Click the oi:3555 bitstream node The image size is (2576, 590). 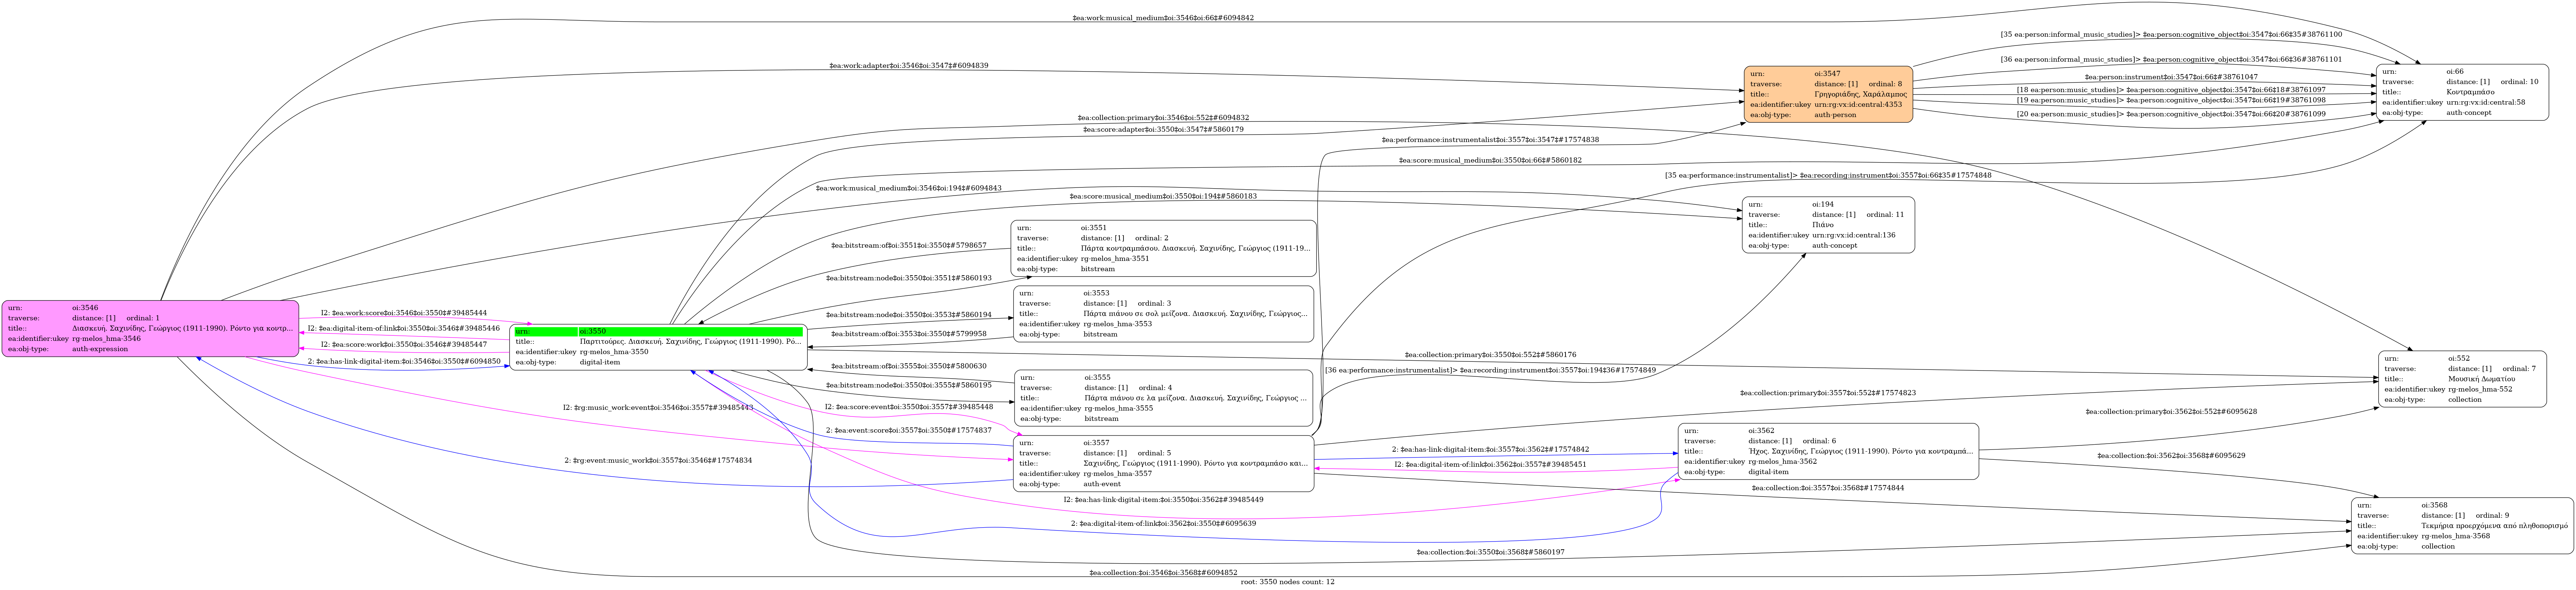1163,398
